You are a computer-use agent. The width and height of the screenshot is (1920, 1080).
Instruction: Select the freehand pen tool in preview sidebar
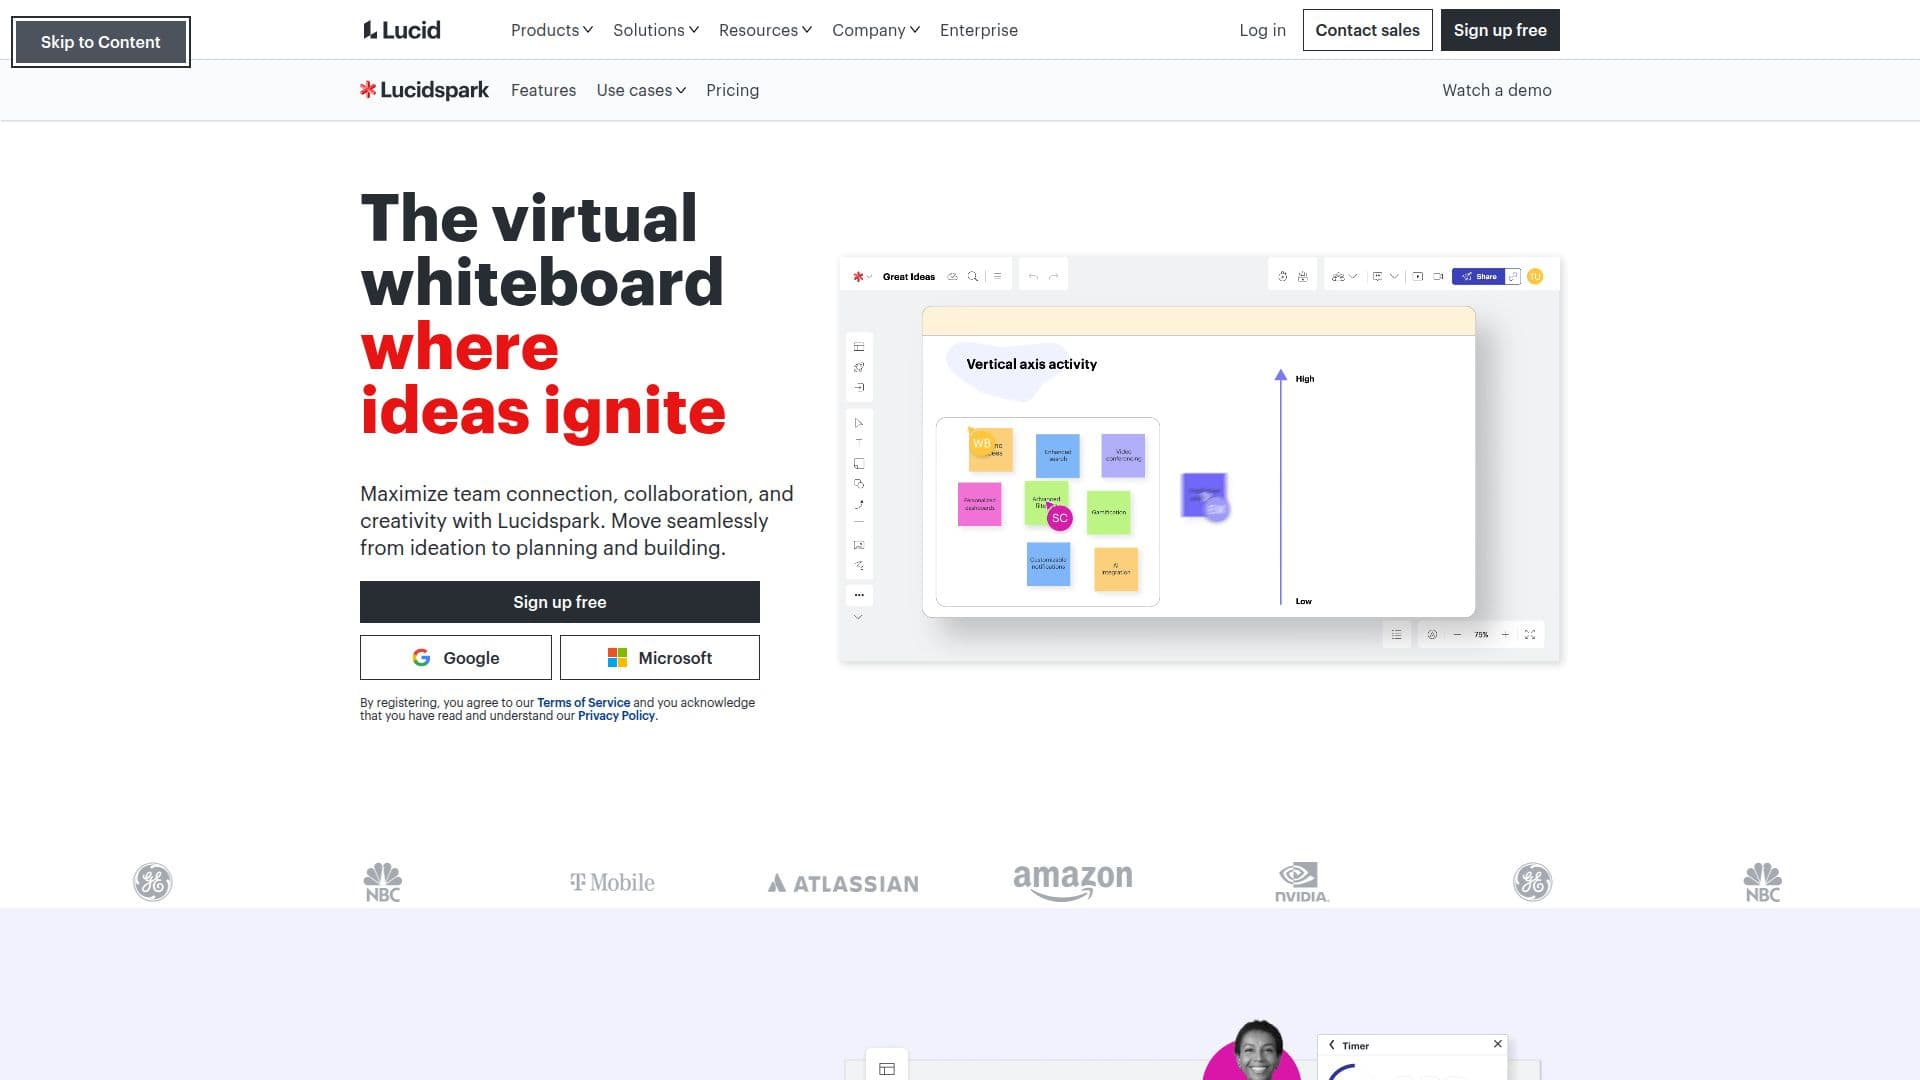859,566
